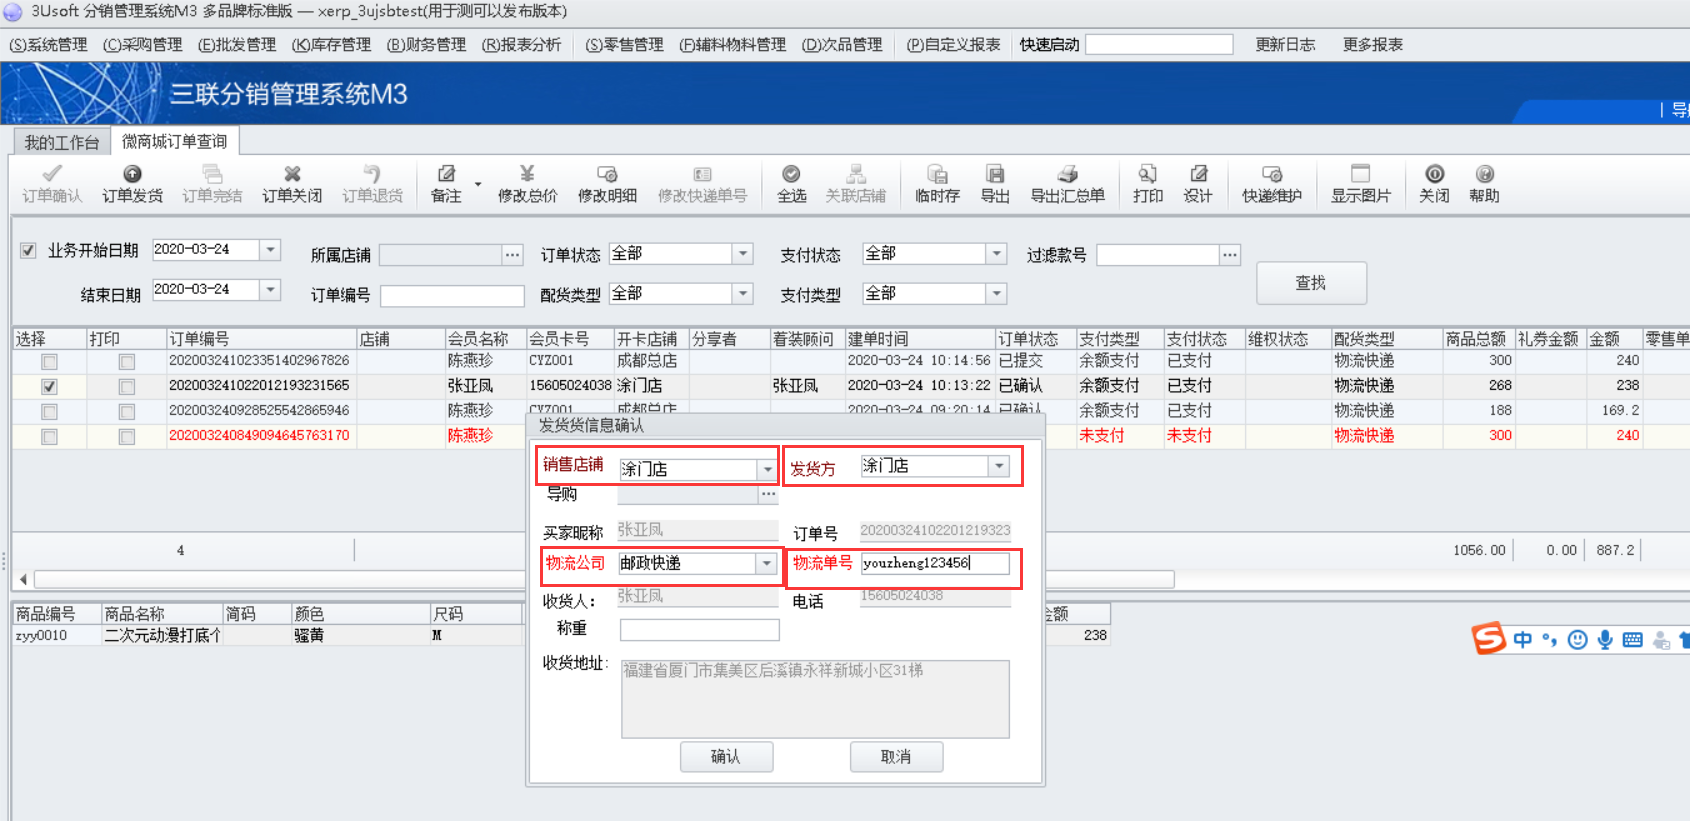Click the 过滤款号 browse ellipsis button
Image resolution: width=1690 pixels, height=821 pixels.
[x=1230, y=255]
